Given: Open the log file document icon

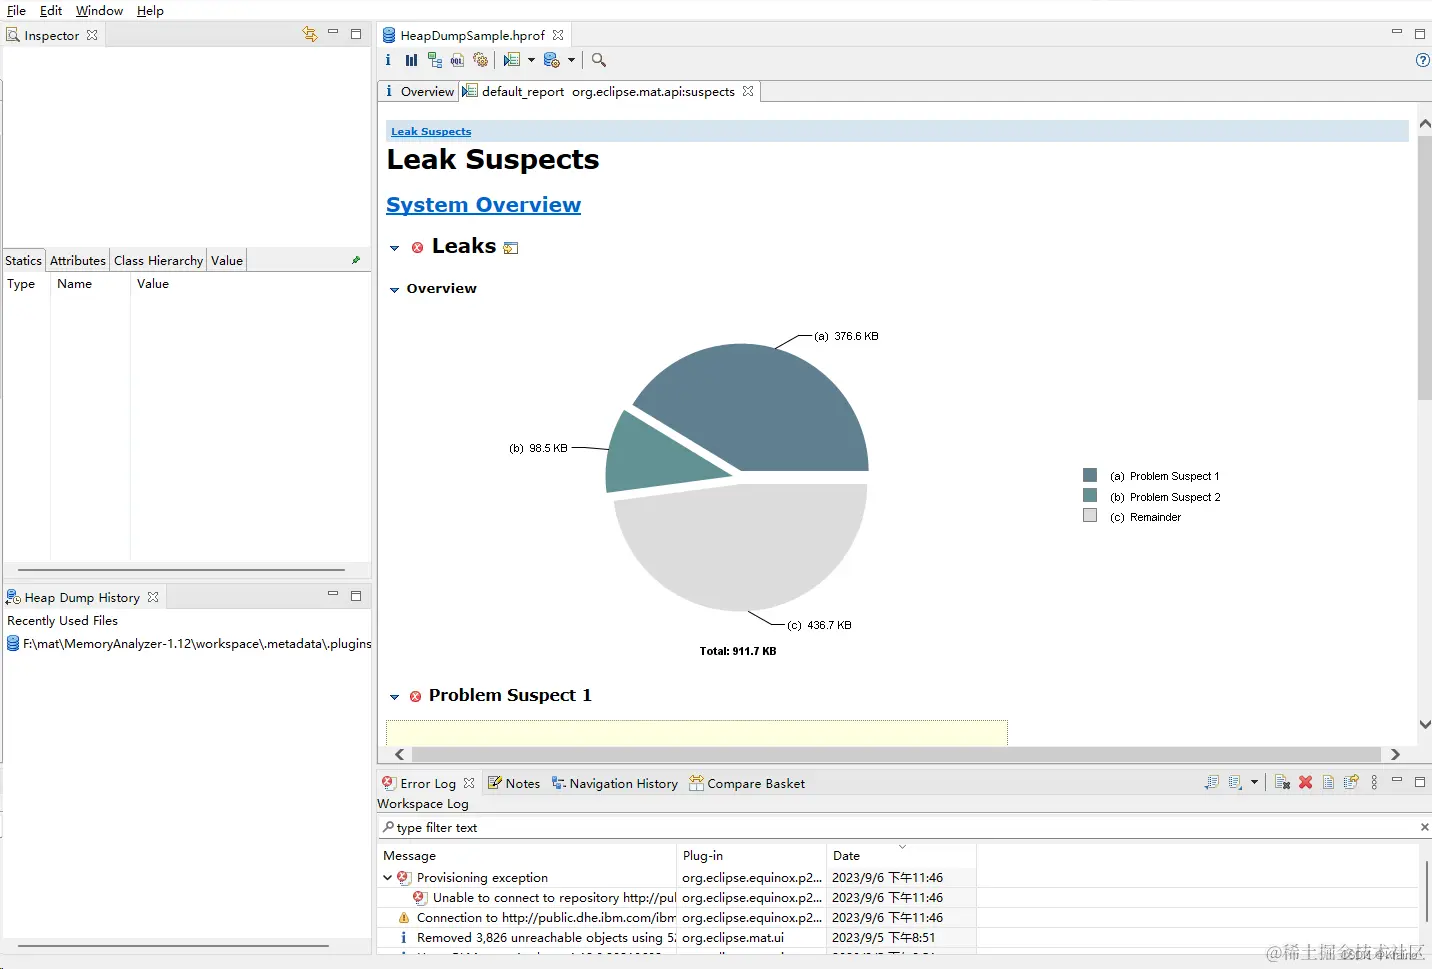Looking at the screenshot, I should (1328, 782).
